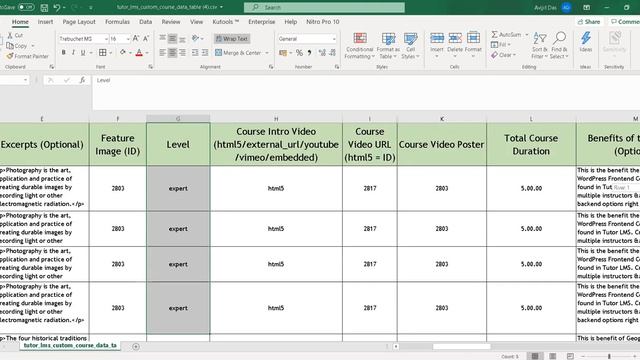Open the Home ribbon tab
The height and width of the screenshot is (360, 640).
coord(20,22)
